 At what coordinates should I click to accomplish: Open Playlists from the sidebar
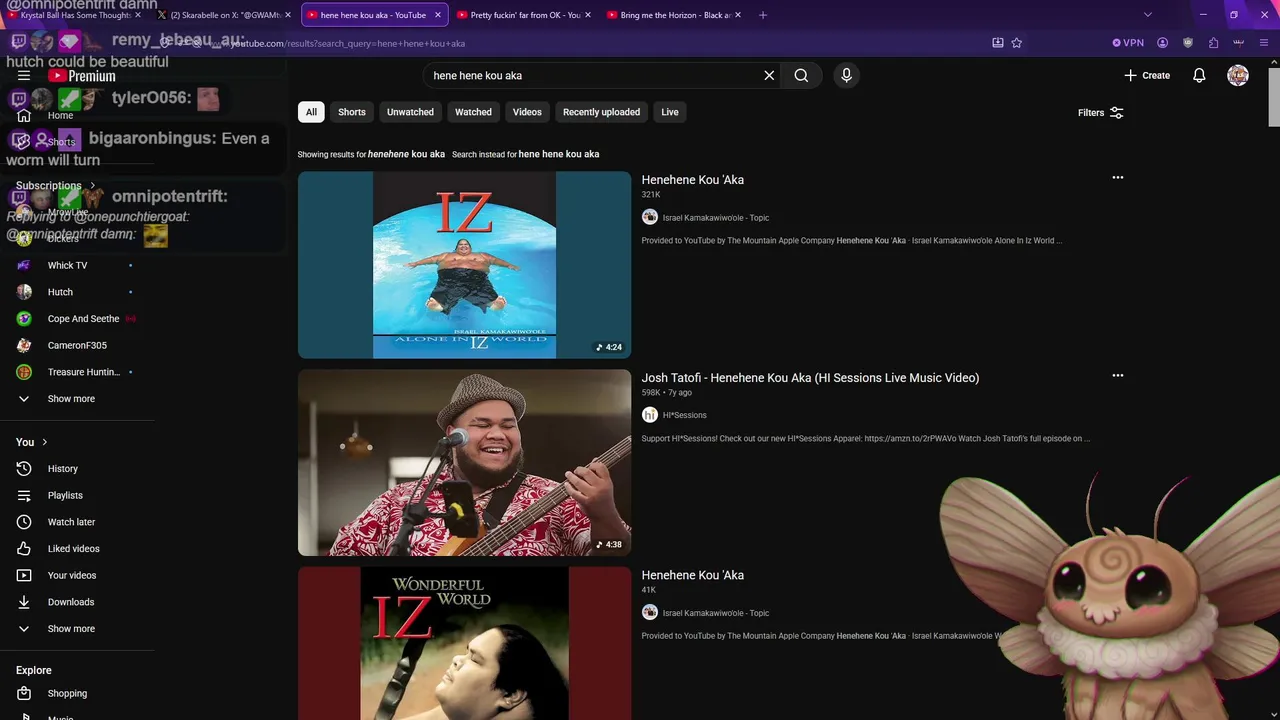pyautogui.click(x=64, y=495)
